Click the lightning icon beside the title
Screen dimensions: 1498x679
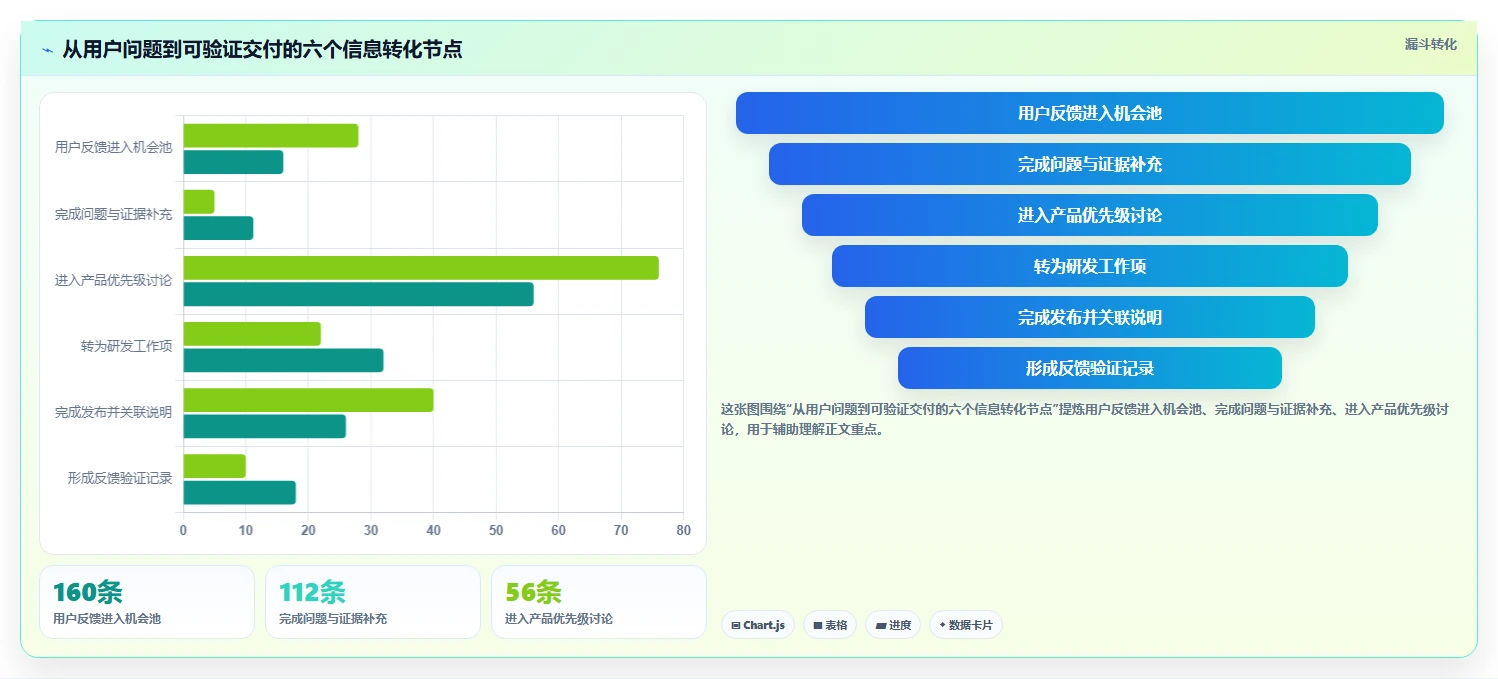coord(47,50)
